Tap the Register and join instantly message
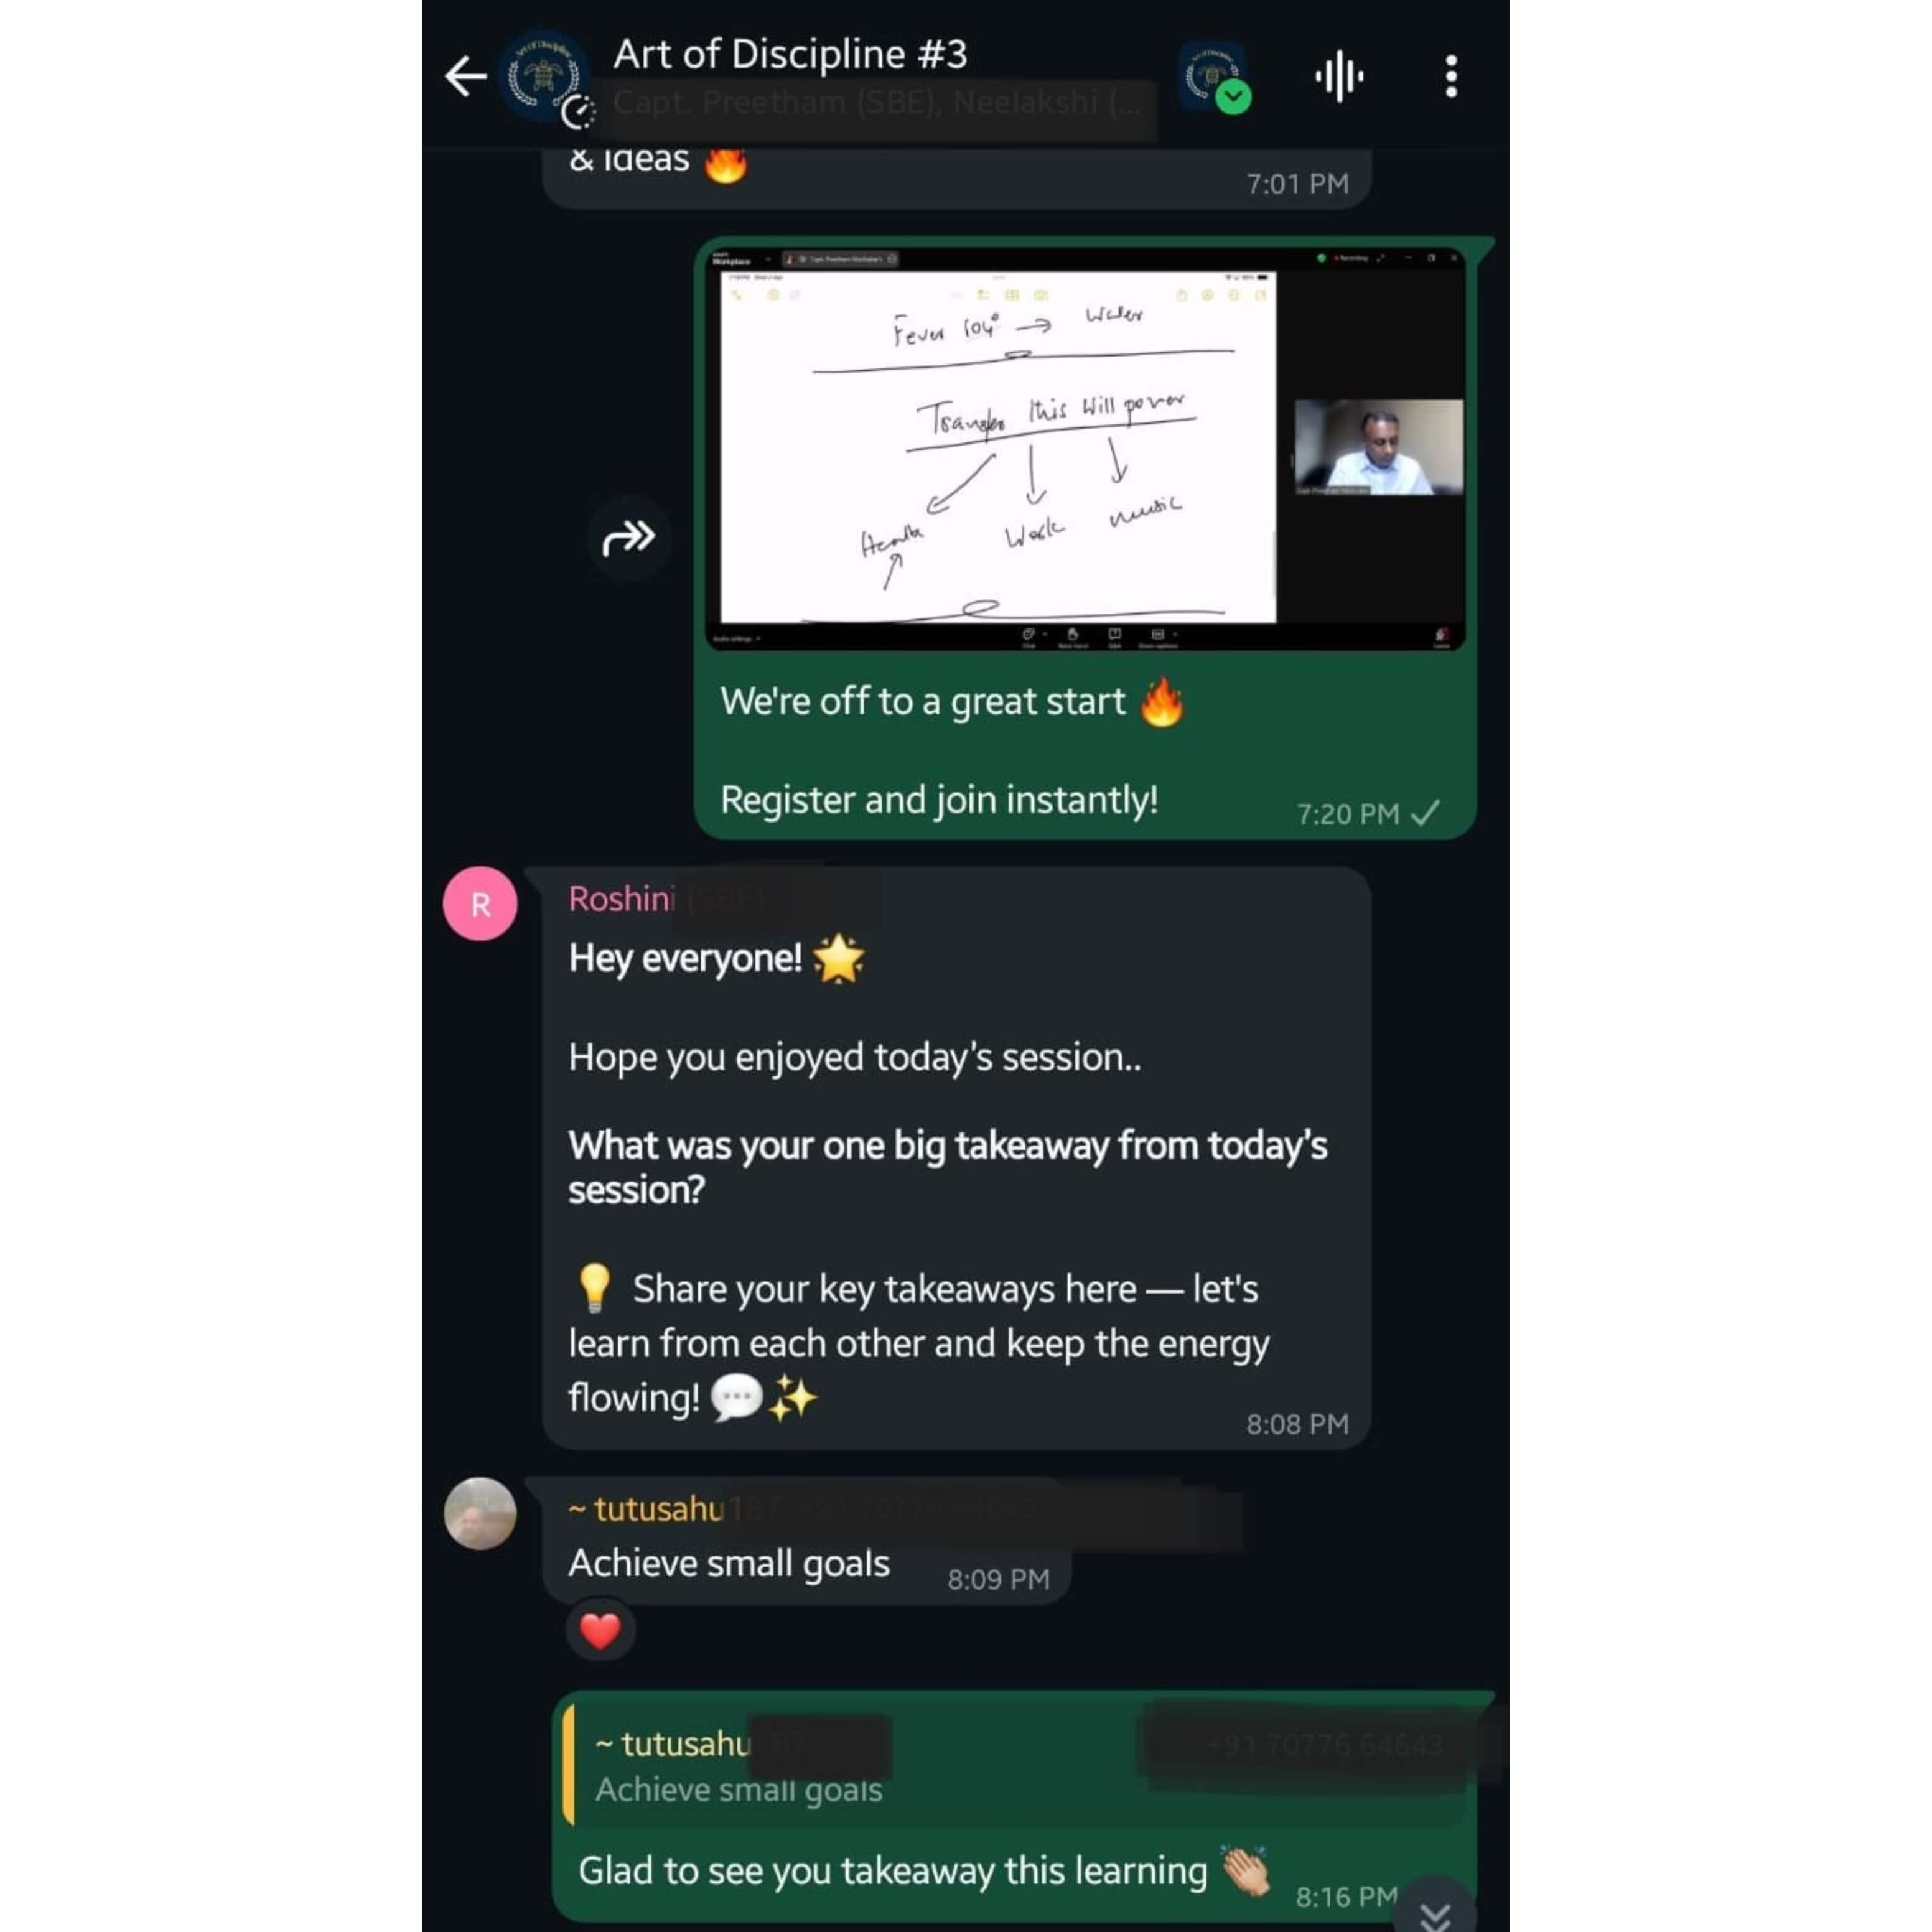The height and width of the screenshot is (1932, 1932). click(939, 800)
